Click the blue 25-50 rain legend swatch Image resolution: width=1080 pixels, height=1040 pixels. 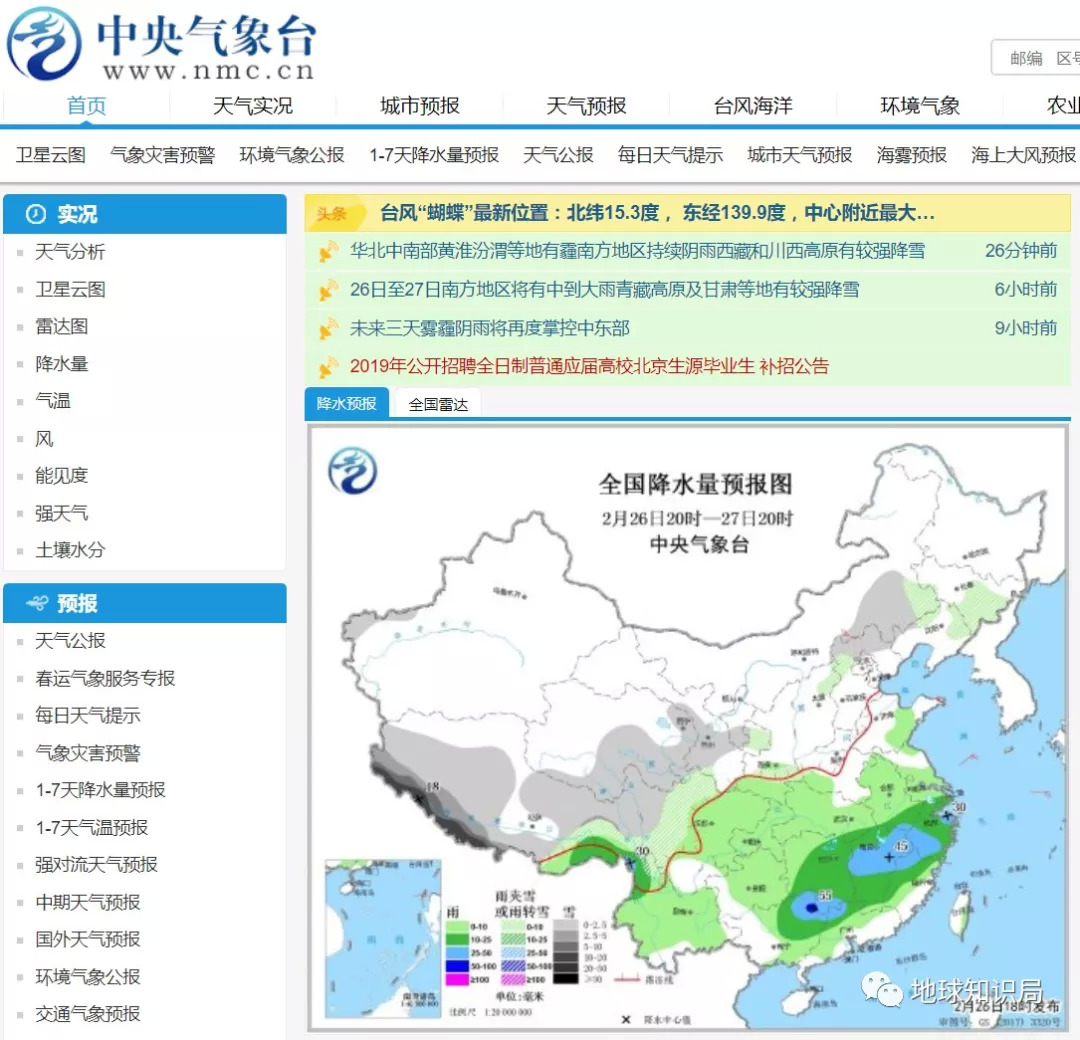[457, 953]
